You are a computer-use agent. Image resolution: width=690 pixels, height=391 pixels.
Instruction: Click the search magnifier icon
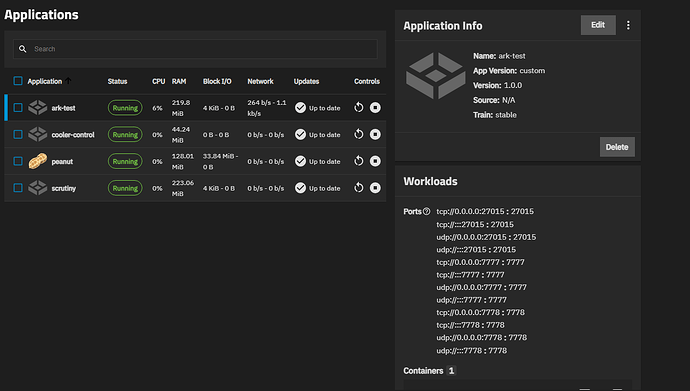coord(22,49)
